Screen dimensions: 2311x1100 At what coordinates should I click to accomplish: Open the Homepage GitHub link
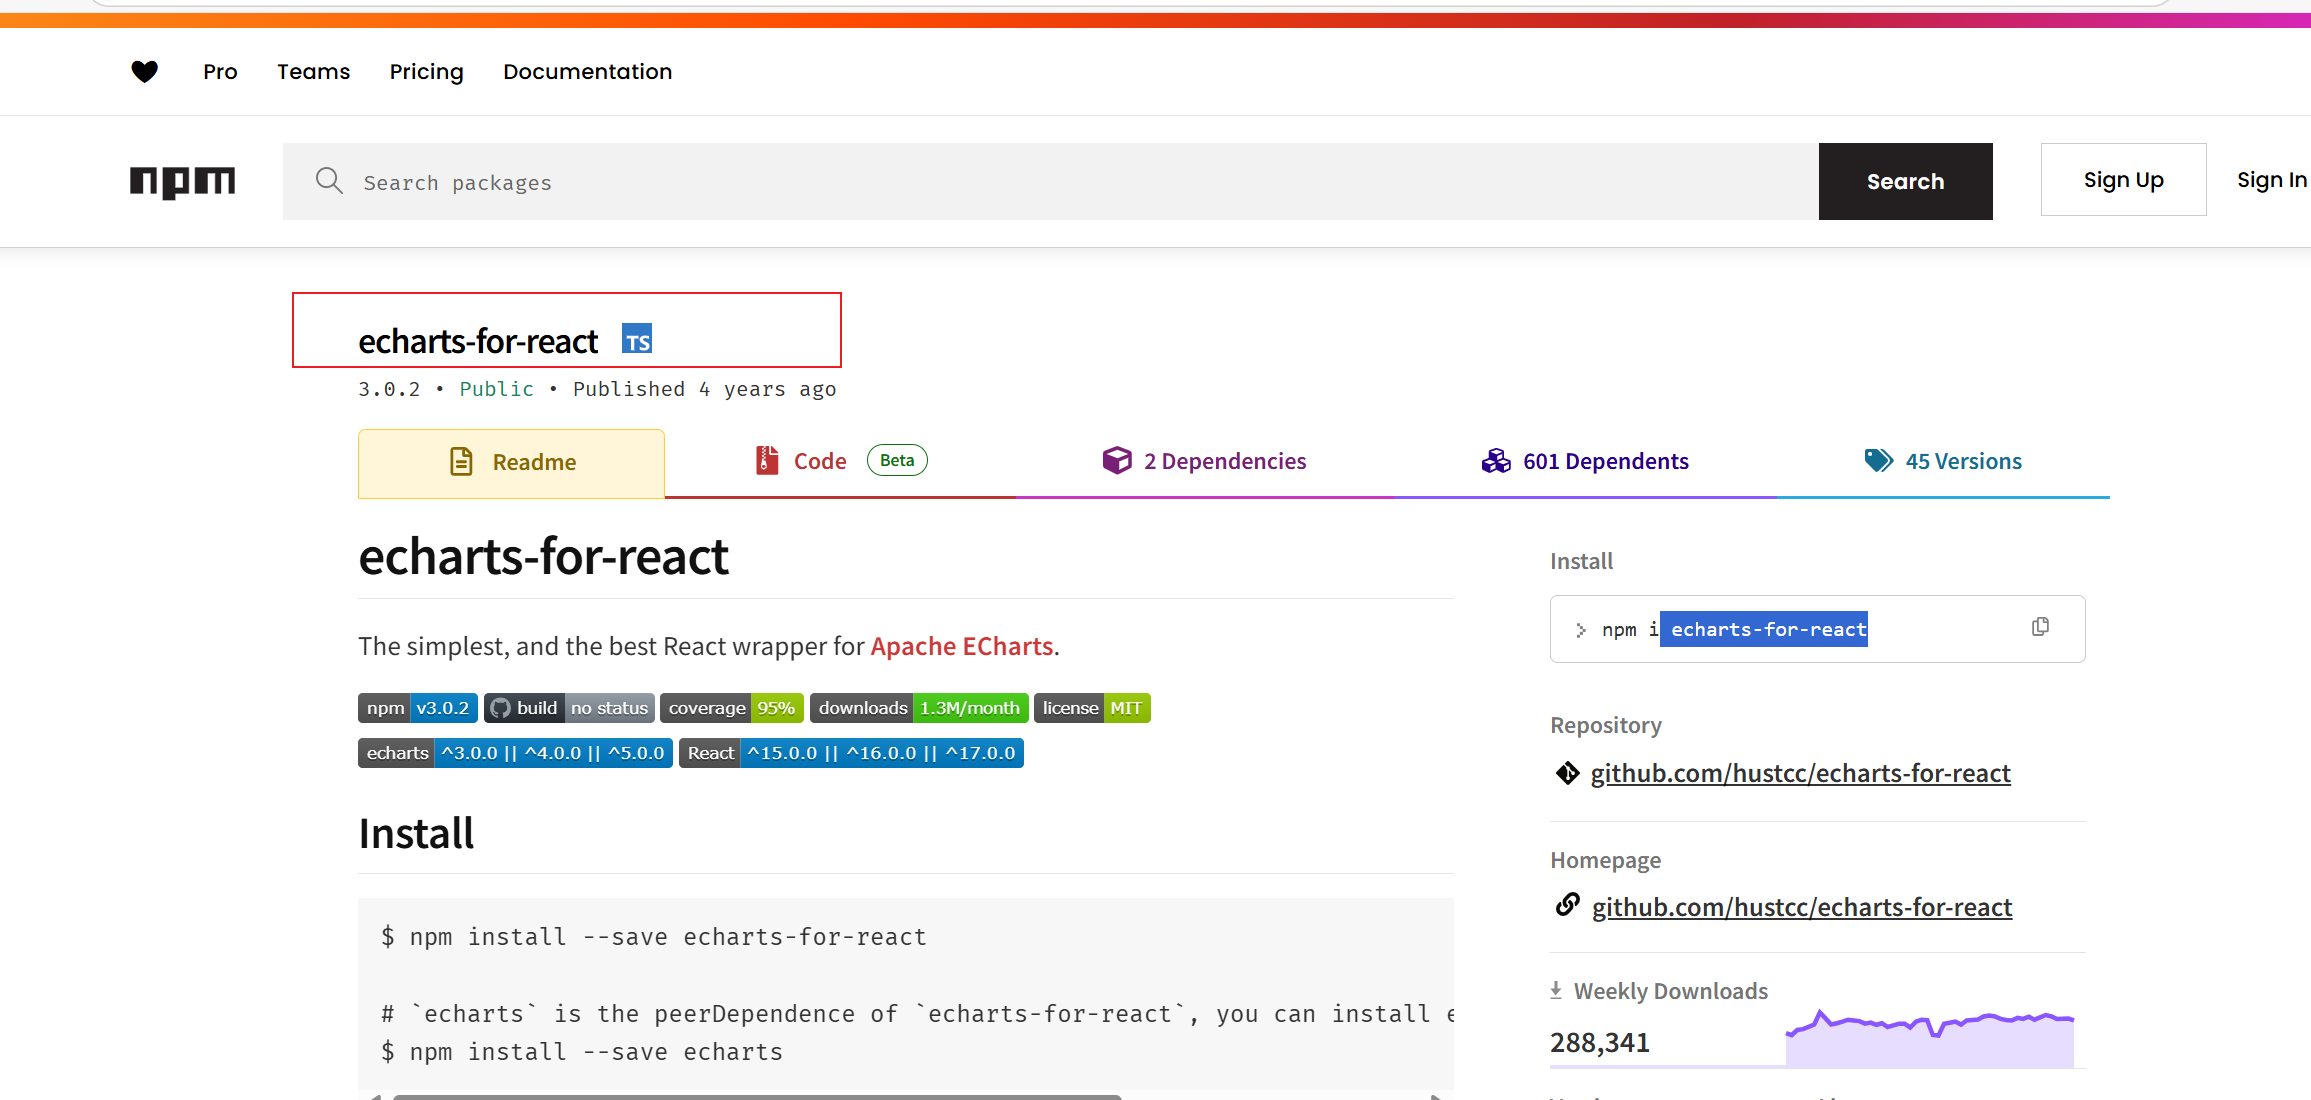coord(1802,907)
